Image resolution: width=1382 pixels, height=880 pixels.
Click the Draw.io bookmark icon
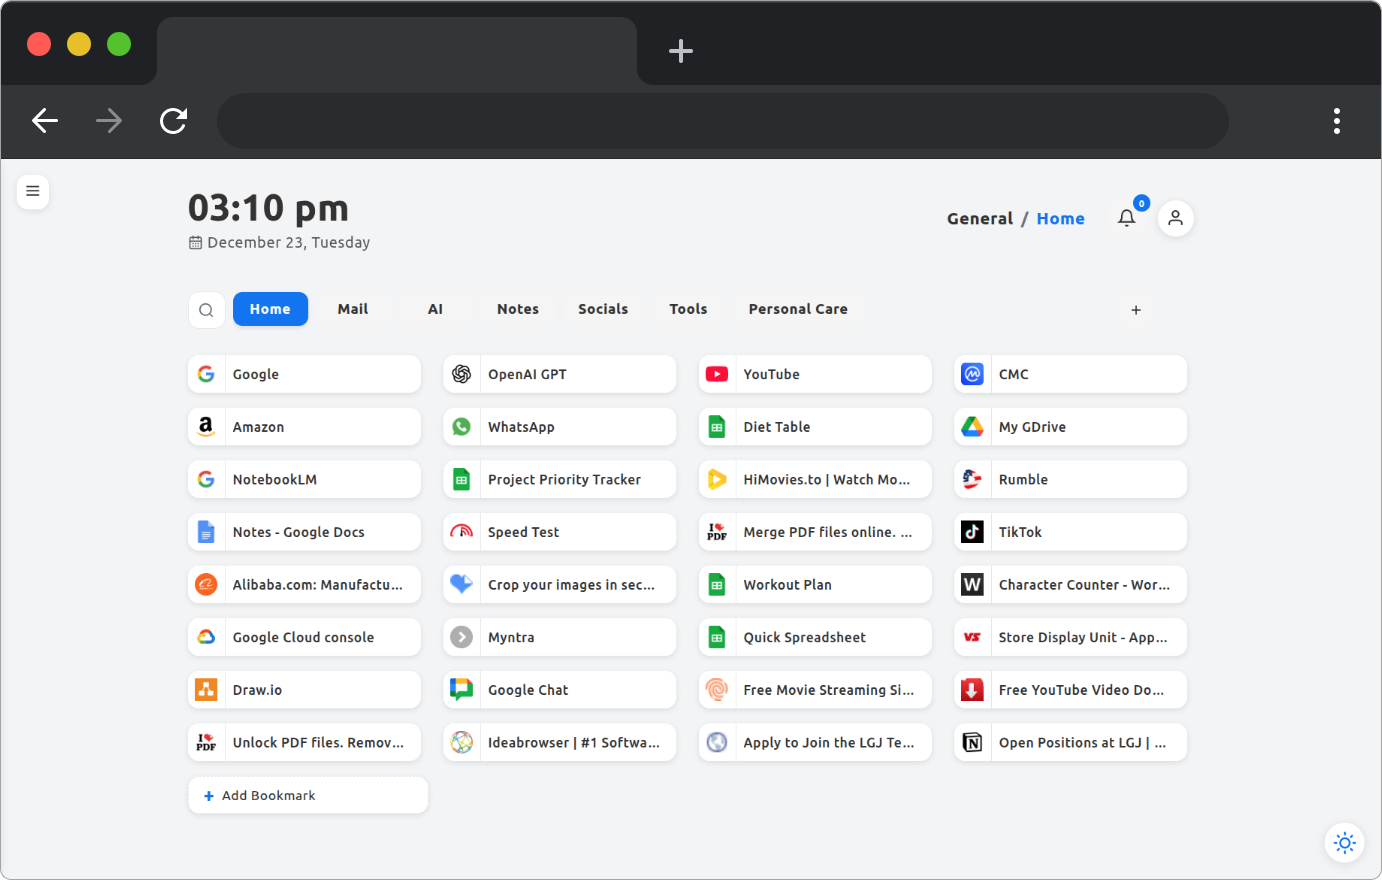point(206,690)
